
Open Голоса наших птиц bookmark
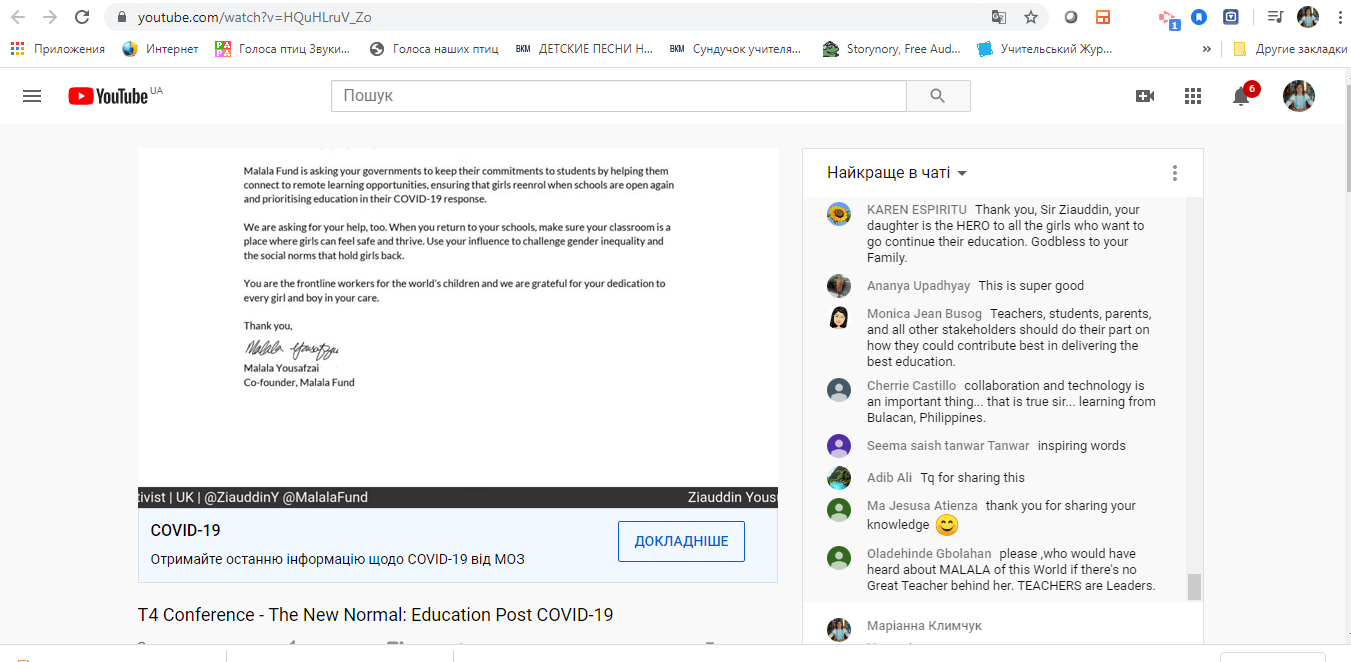click(x=434, y=49)
